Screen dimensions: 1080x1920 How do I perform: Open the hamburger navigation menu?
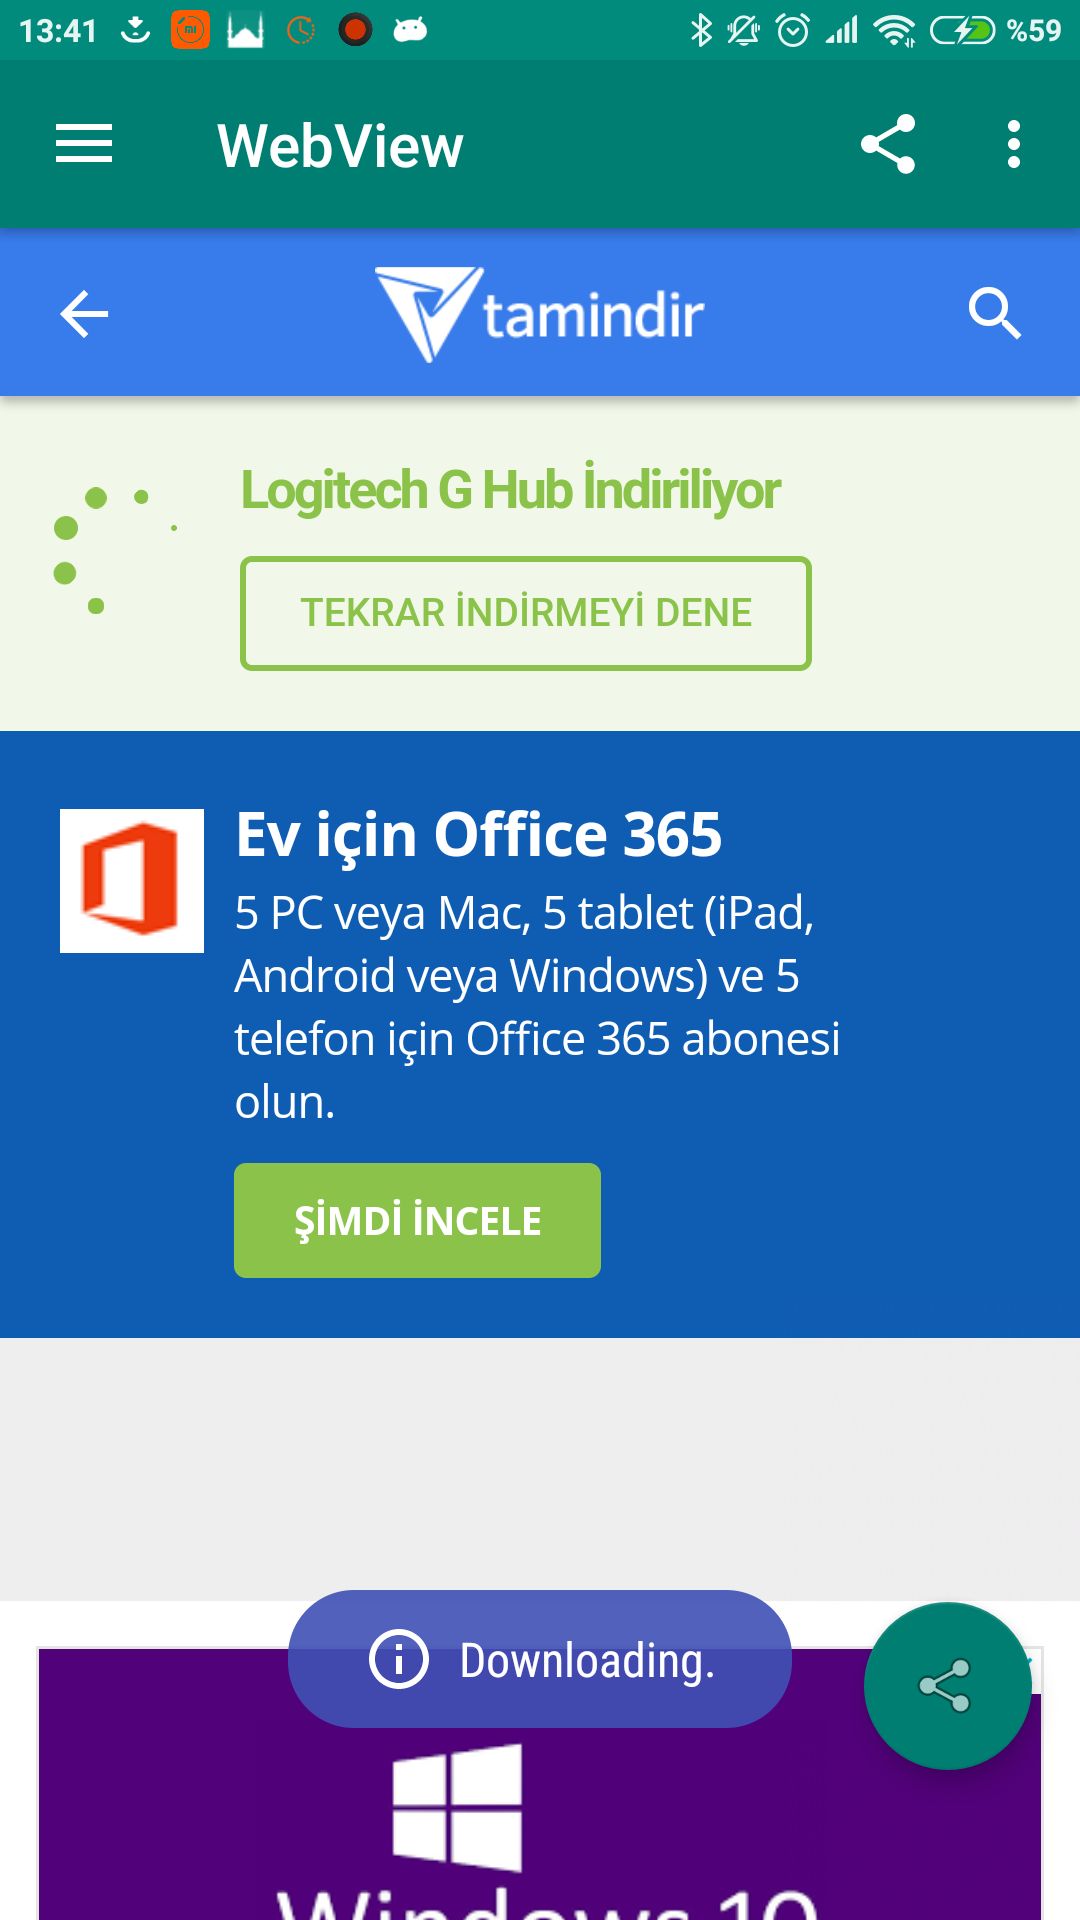(x=84, y=144)
